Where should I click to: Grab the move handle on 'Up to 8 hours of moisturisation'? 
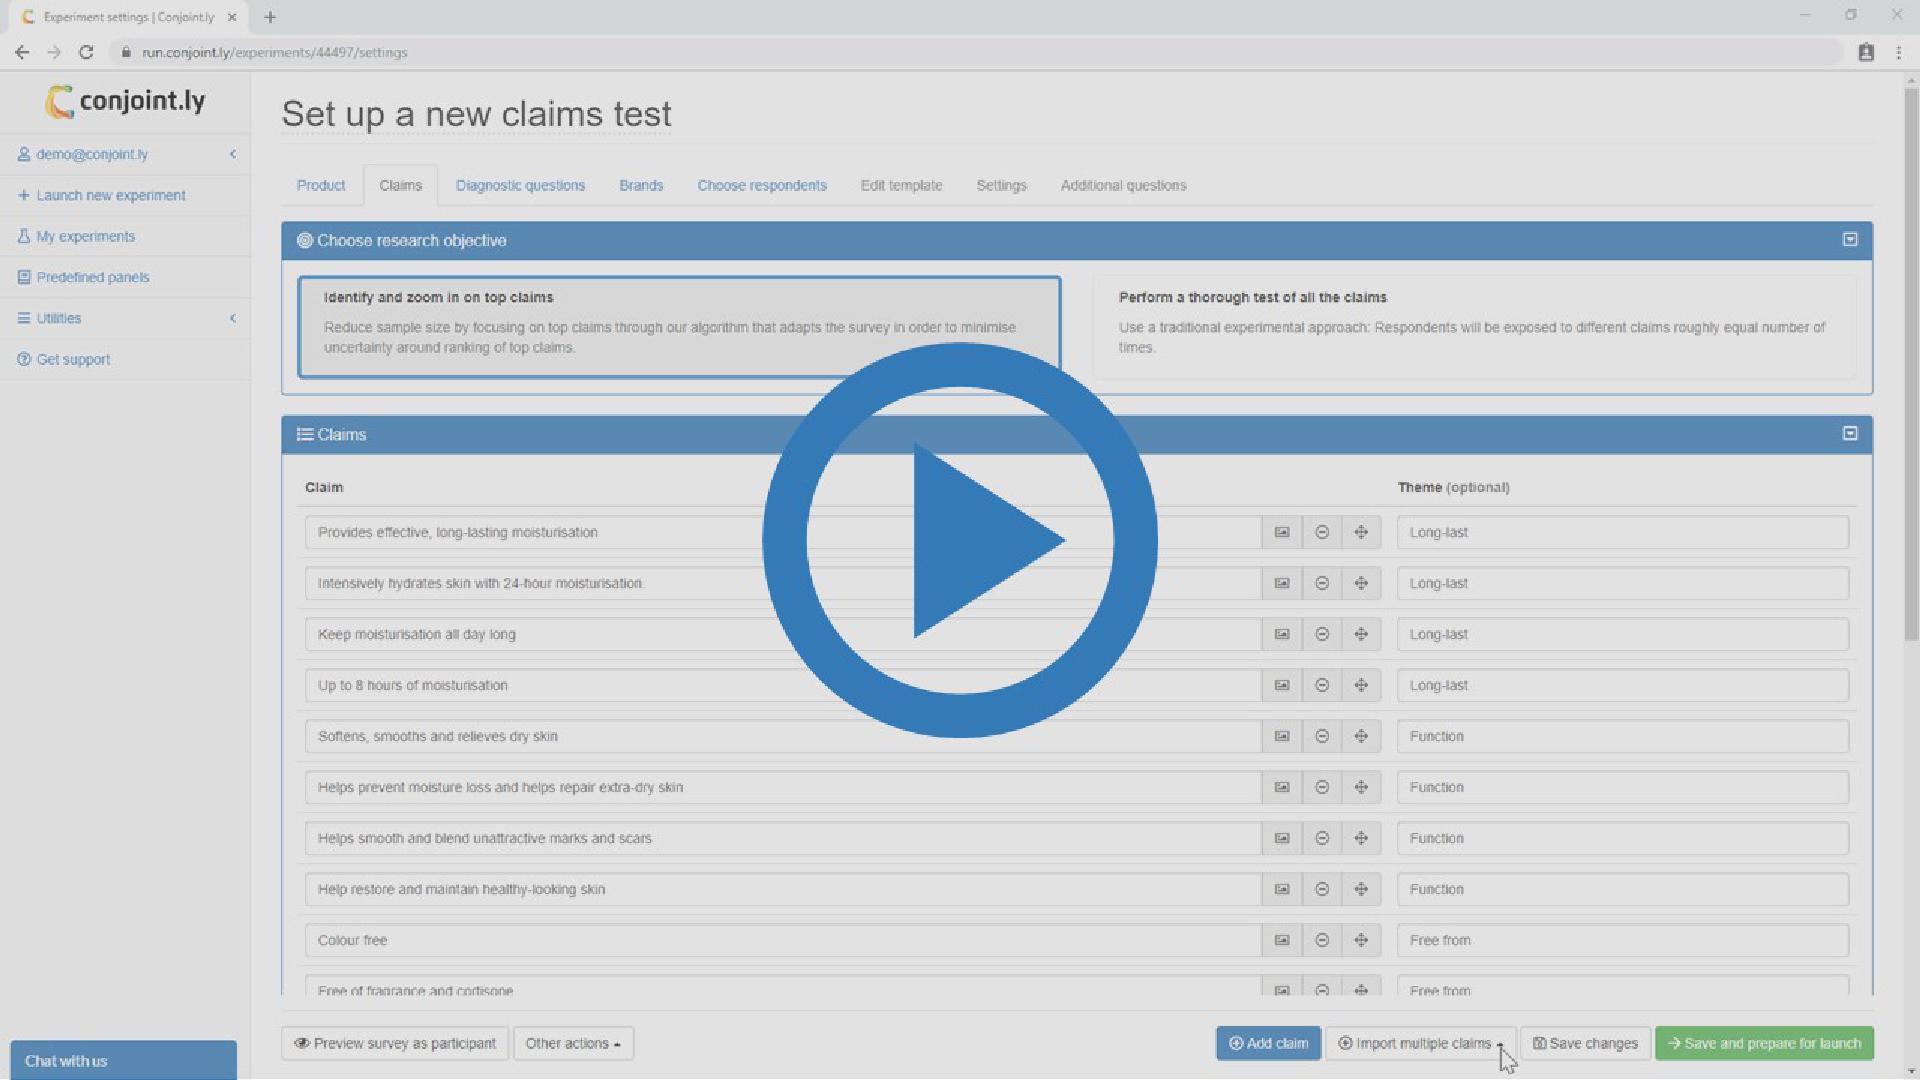1361,685
